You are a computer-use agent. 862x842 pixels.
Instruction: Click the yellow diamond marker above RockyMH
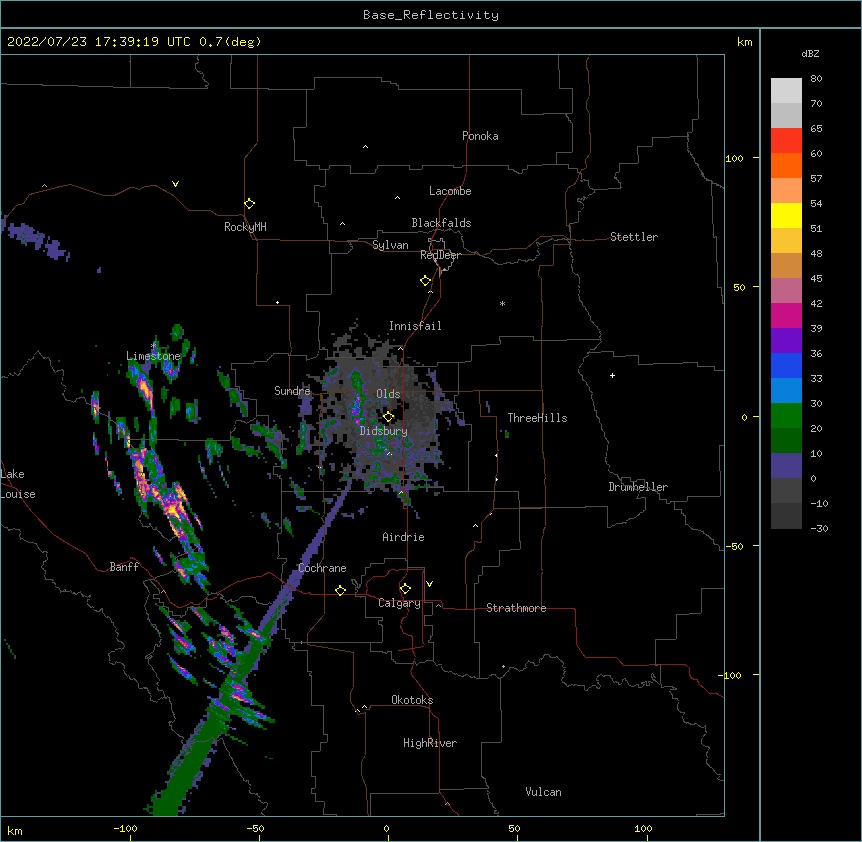point(250,204)
